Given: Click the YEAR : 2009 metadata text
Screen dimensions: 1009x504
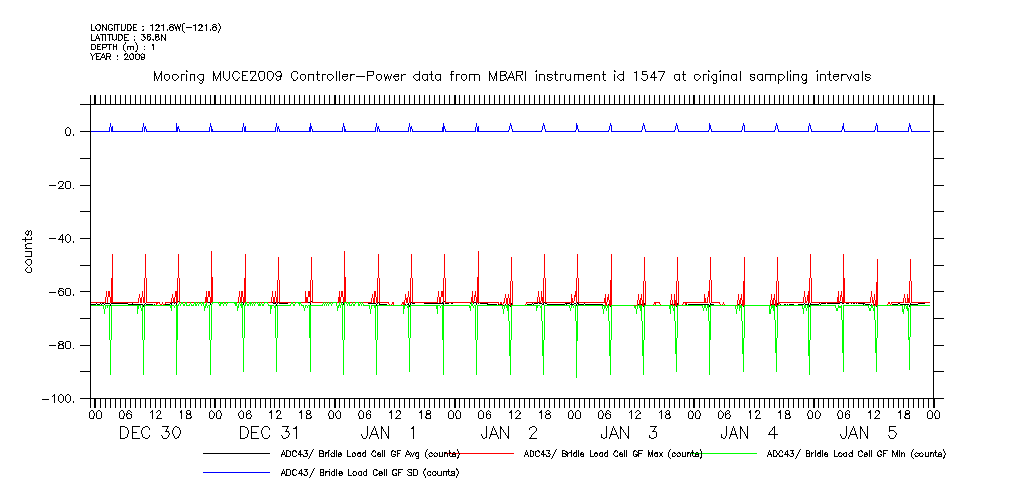Looking at the screenshot, I should tap(118, 57).
